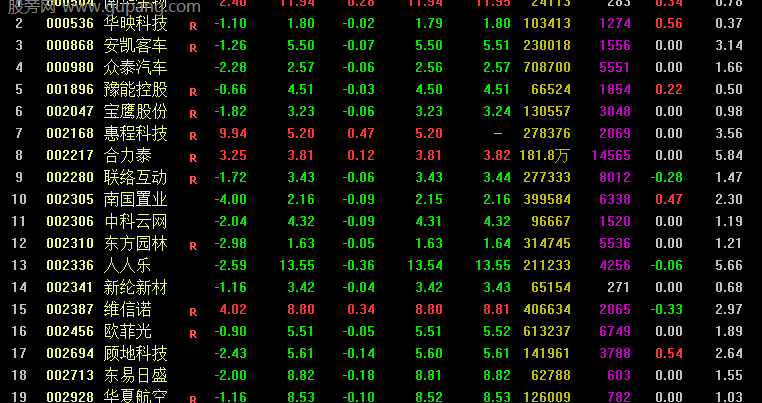The width and height of the screenshot is (762, 403).
Task: Click stock code 002306
Action: pos(70,221)
